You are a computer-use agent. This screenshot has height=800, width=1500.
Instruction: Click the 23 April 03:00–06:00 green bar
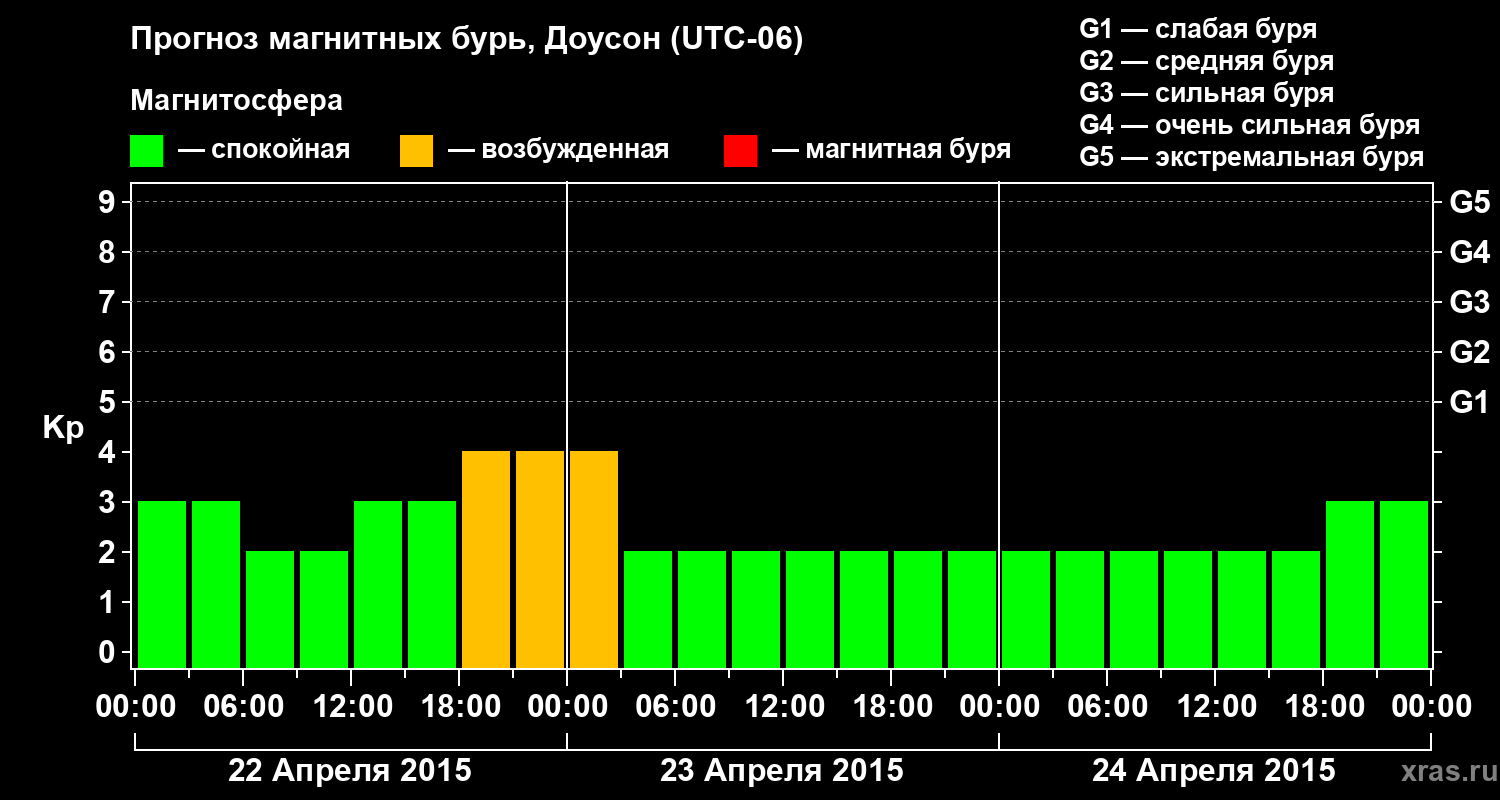point(648,609)
